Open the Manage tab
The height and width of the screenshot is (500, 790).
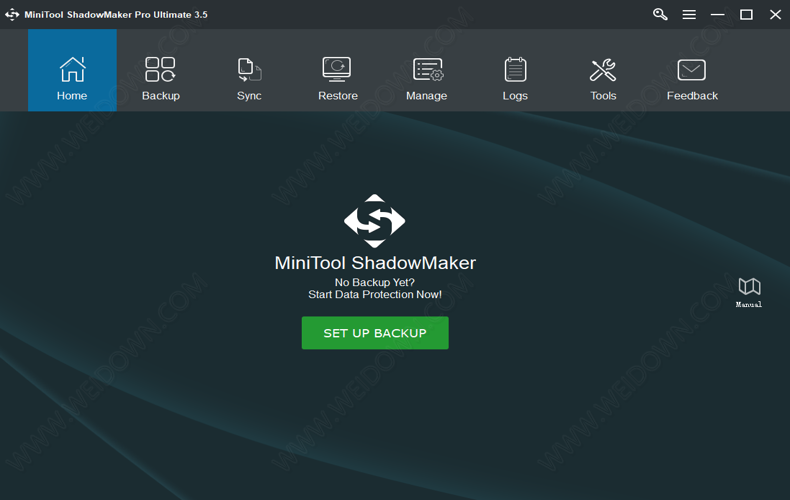point(426,70)
